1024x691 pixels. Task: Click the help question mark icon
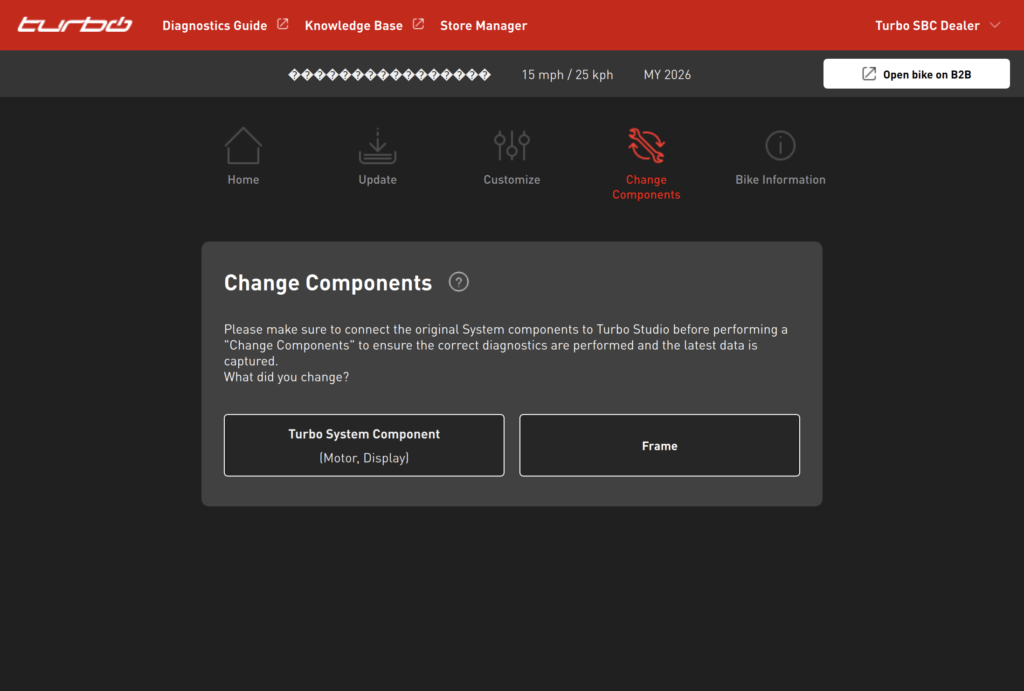[459, 282]
